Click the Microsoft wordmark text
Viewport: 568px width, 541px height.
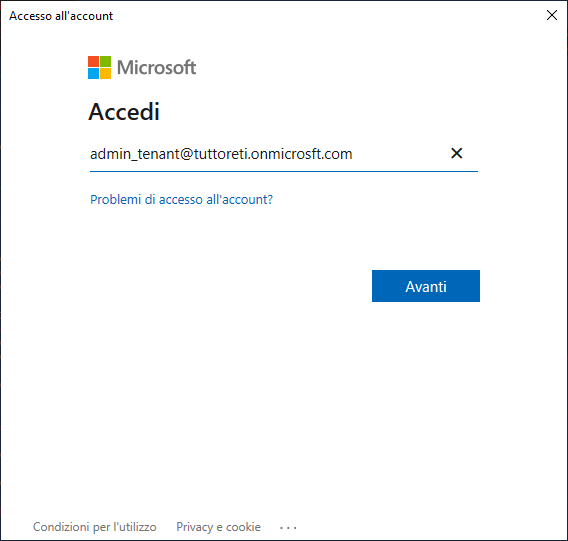[156, 67]
